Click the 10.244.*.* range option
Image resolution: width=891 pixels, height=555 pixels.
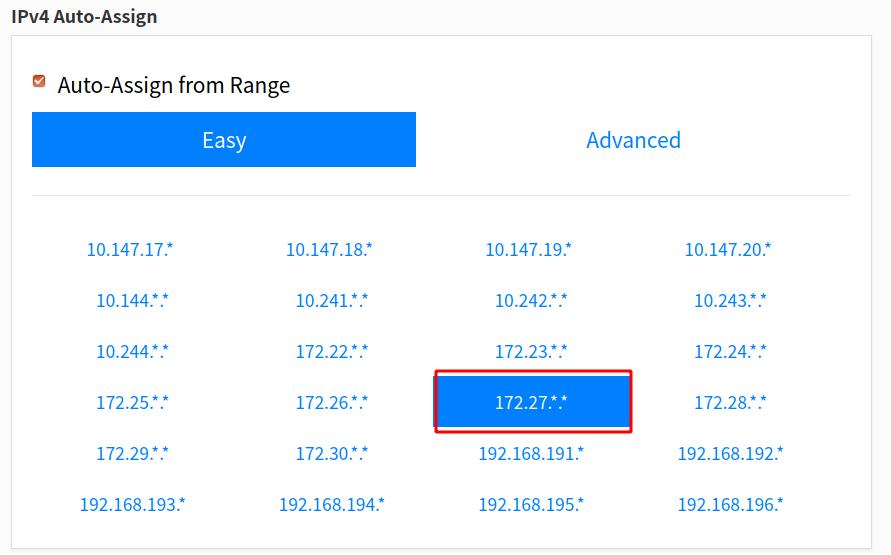coord(132,352)
